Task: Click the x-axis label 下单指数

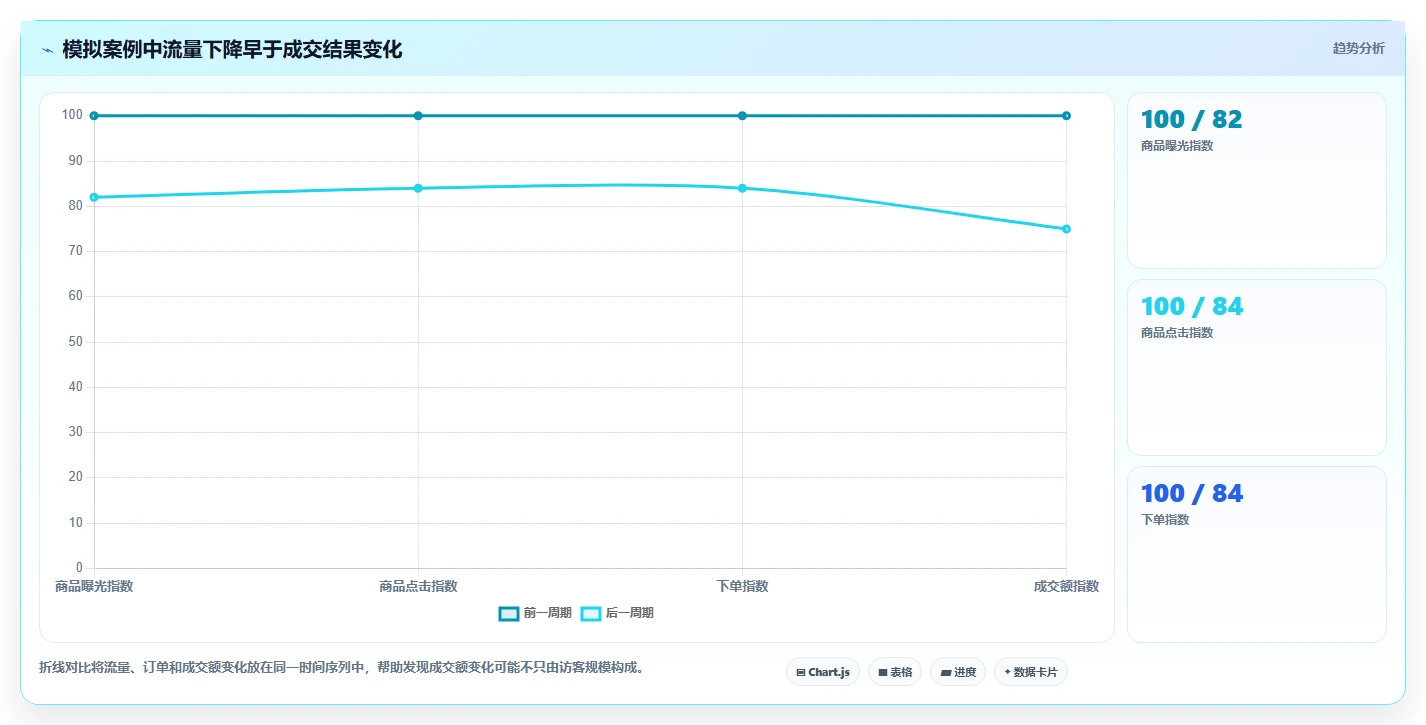Action: point(742,586)
